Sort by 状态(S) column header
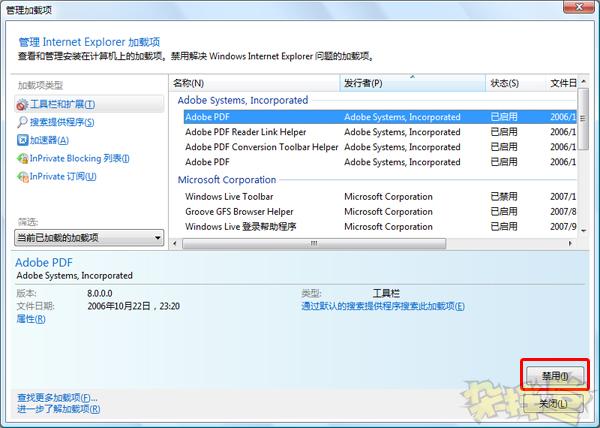Viewport: 600px width, 428px height. (515, 83)
